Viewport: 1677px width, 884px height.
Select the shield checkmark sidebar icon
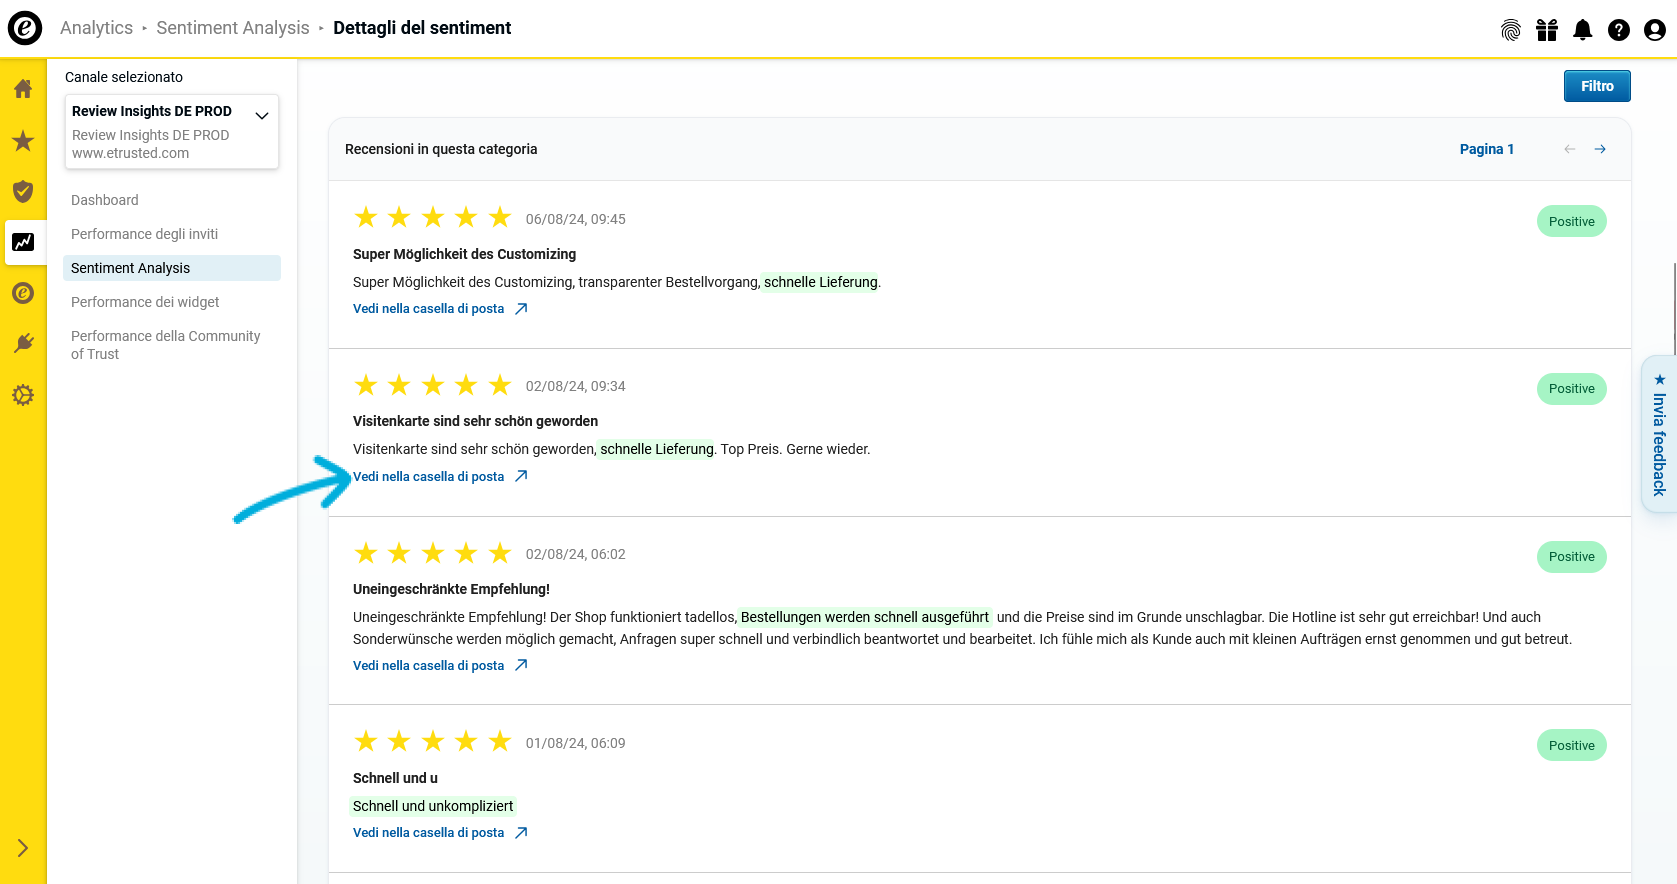[x=23, y=191]
